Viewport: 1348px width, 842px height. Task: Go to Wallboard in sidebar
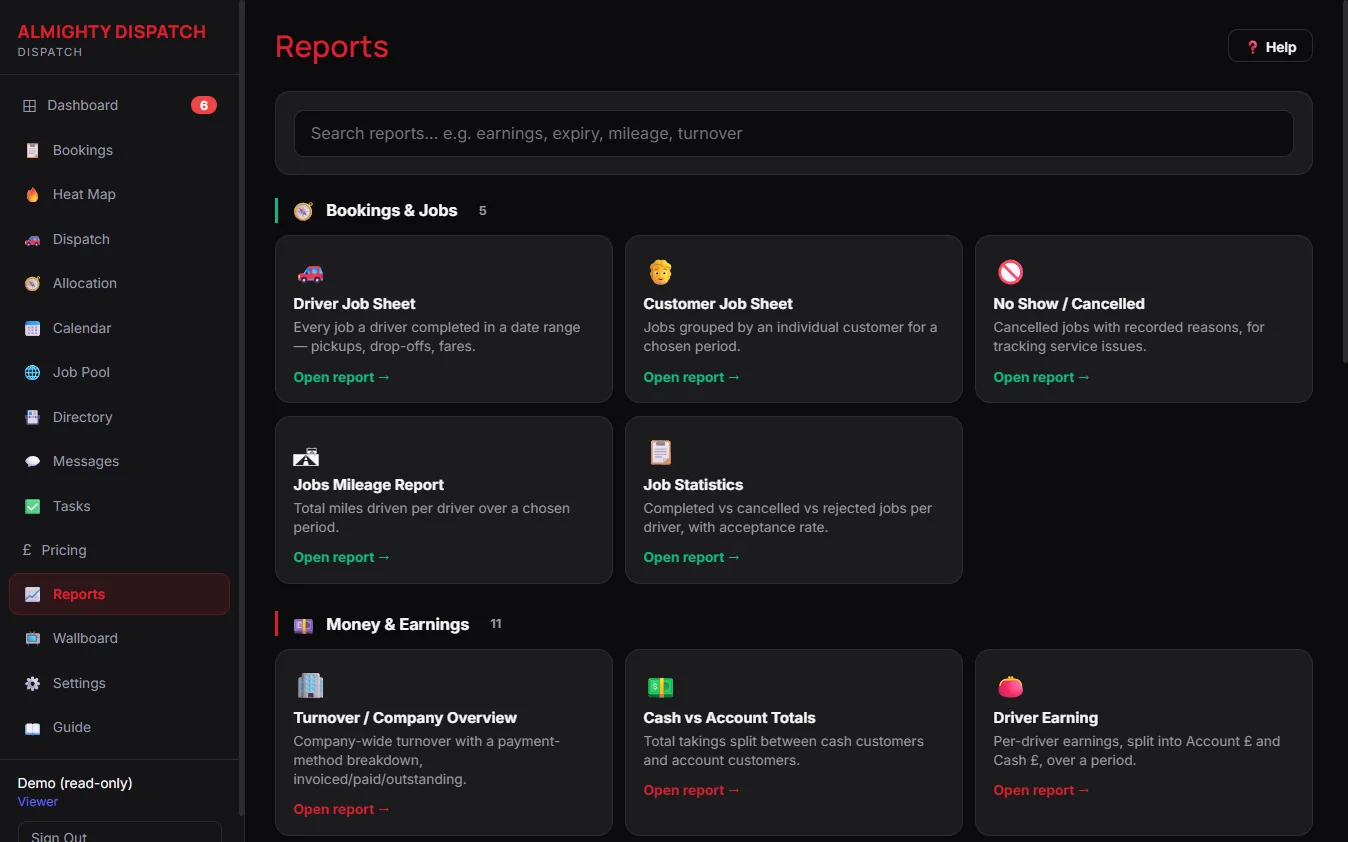[x=119, y=638]
